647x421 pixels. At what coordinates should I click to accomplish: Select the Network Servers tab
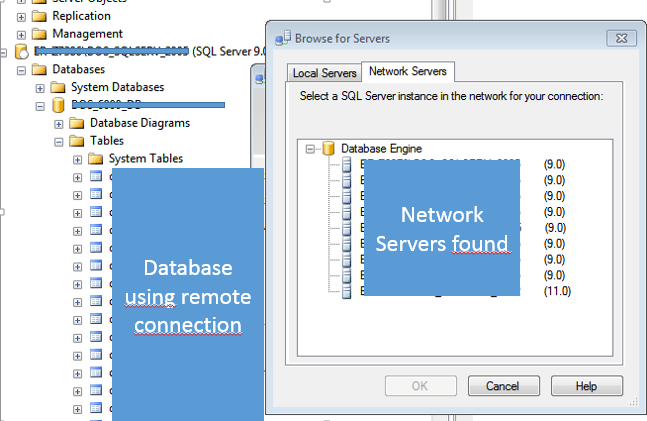[x=407, y=72]
